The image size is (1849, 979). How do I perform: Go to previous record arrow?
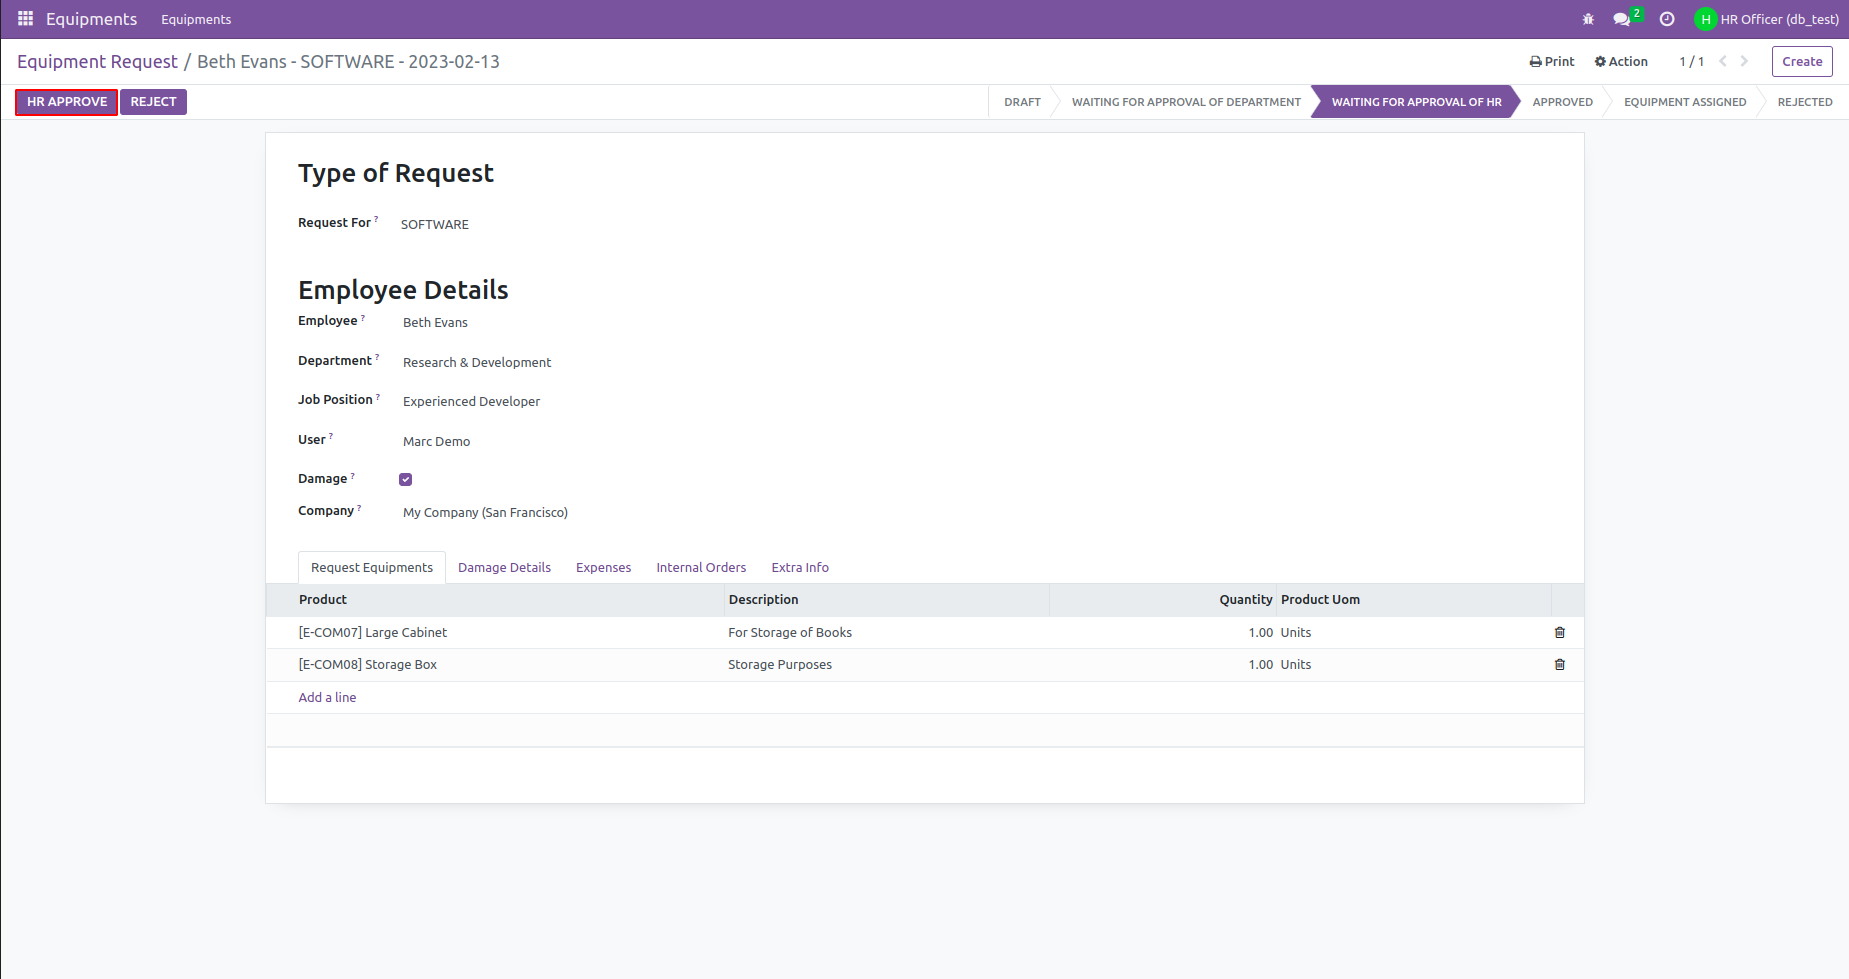(1723, 61)
